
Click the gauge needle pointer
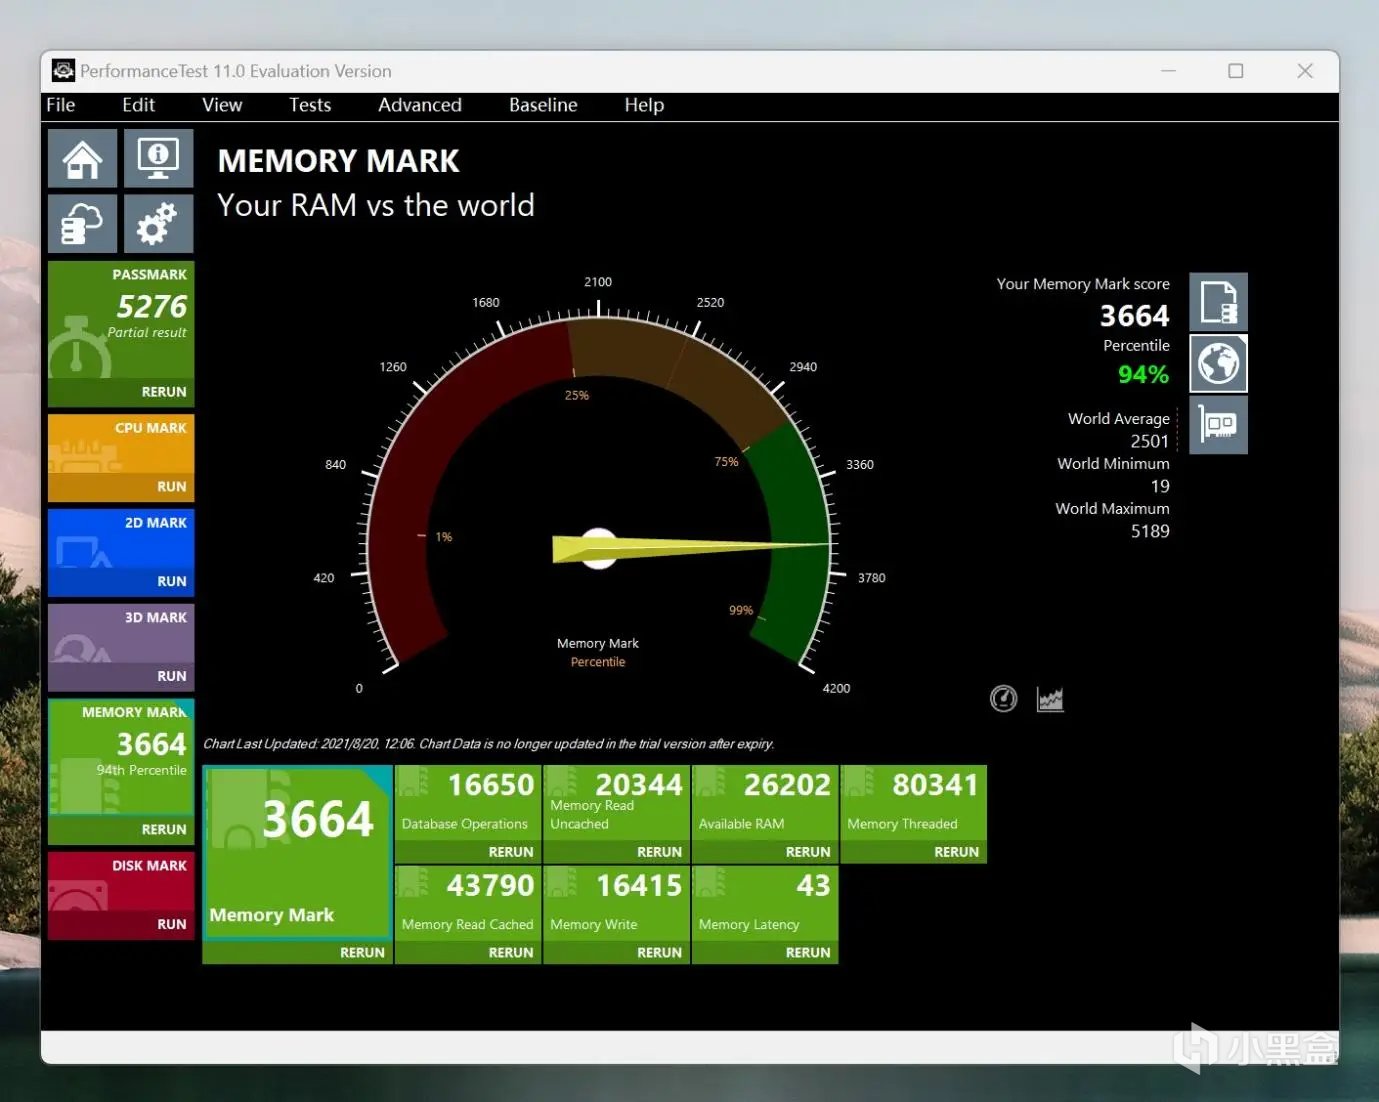point(691,548)
